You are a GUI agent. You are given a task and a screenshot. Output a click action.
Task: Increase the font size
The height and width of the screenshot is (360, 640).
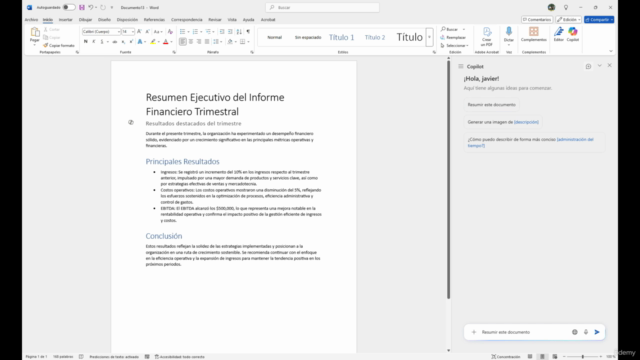(139, 31)
